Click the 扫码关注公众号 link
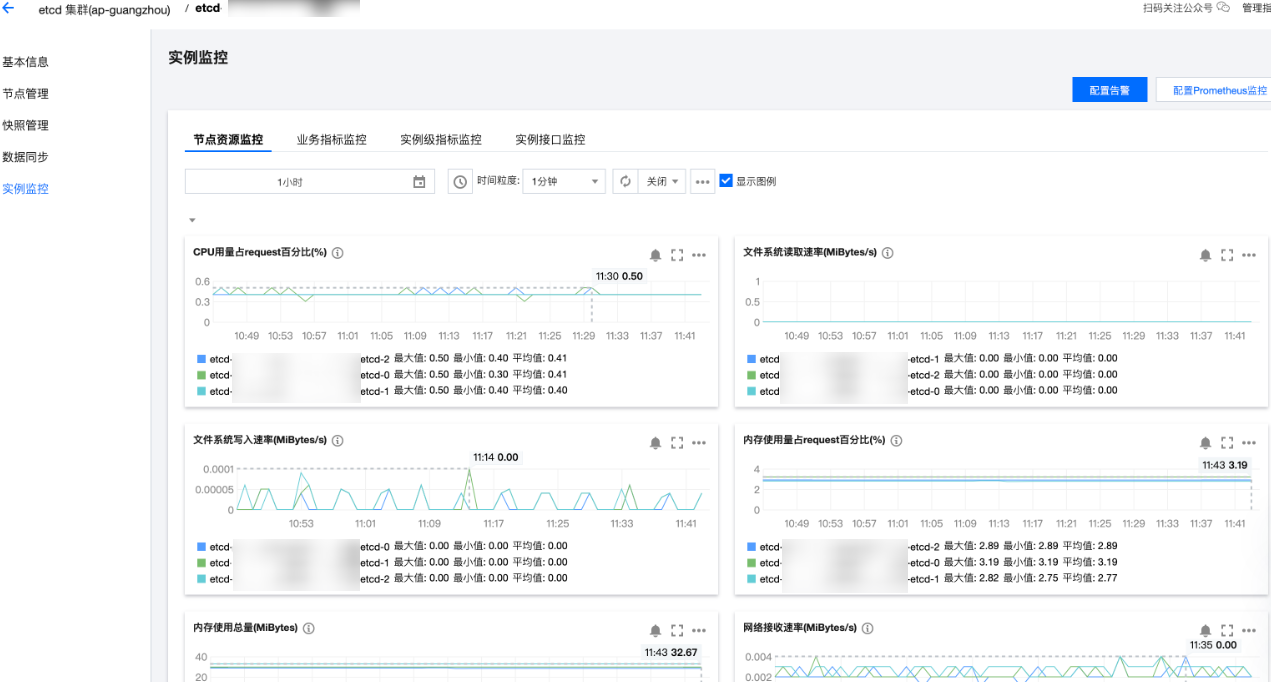 1178,7
